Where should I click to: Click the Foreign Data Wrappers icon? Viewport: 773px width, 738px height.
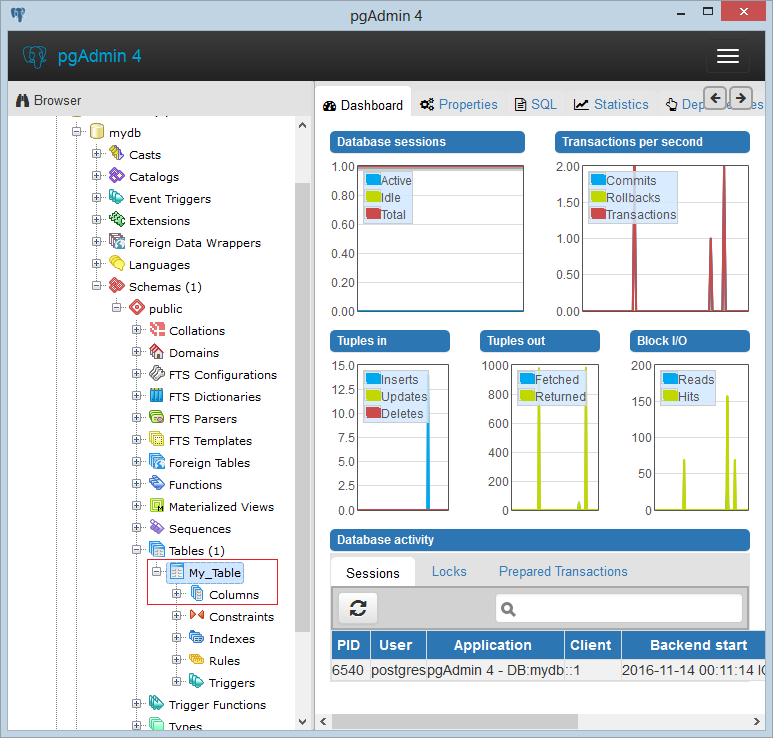pyautogui.click(x=116, y=242)
